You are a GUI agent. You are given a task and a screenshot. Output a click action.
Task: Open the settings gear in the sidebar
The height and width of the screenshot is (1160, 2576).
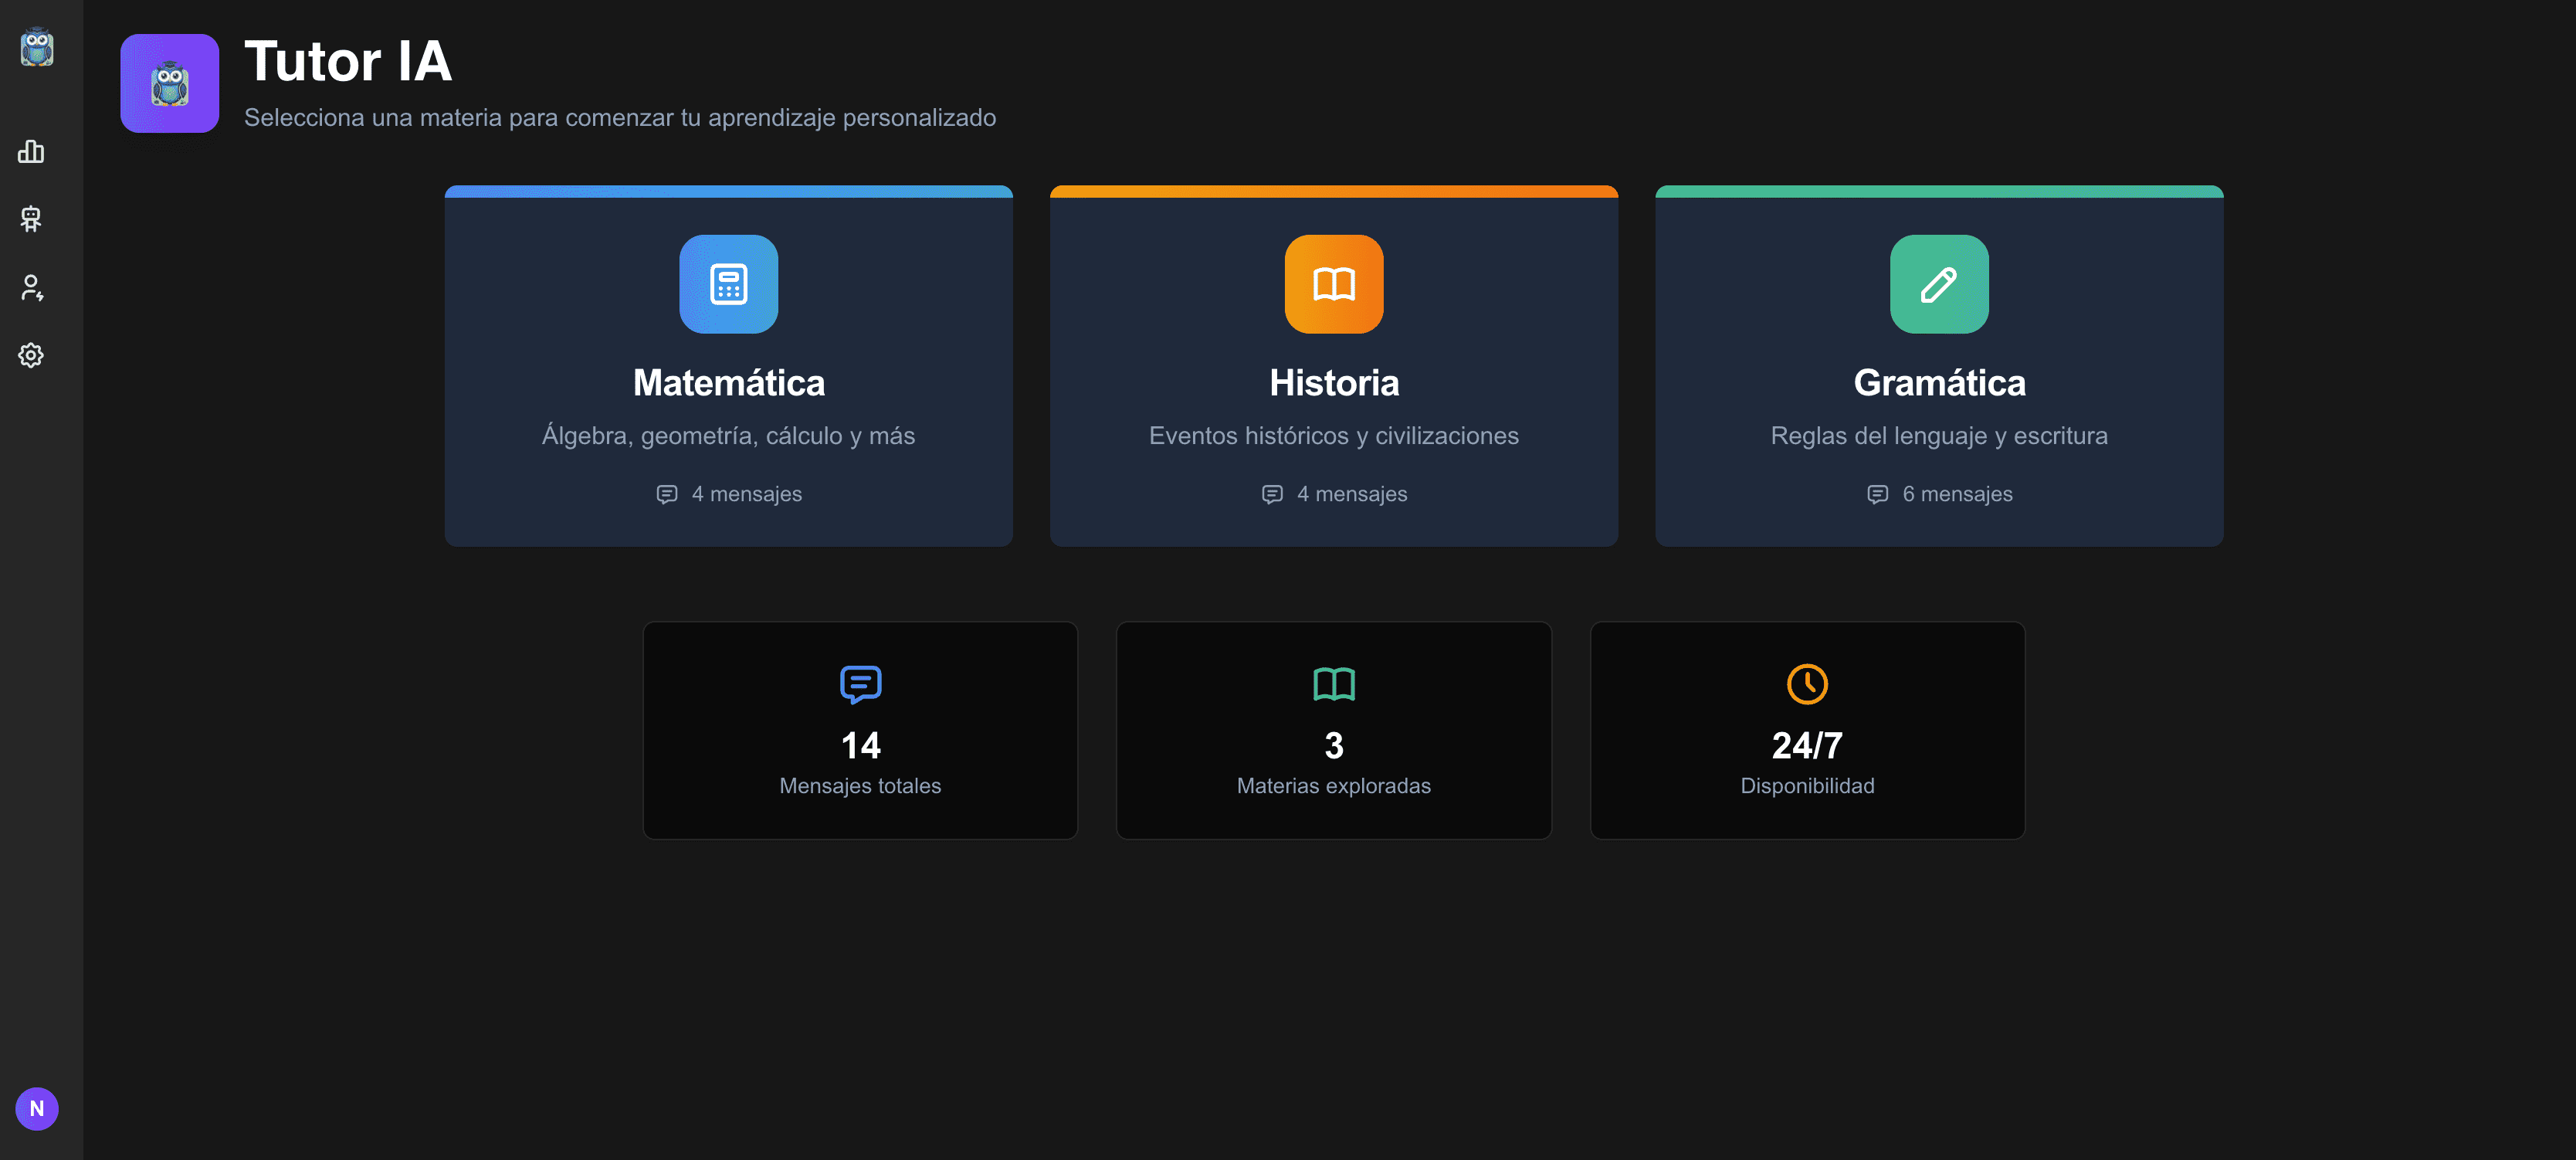point(31,355)
